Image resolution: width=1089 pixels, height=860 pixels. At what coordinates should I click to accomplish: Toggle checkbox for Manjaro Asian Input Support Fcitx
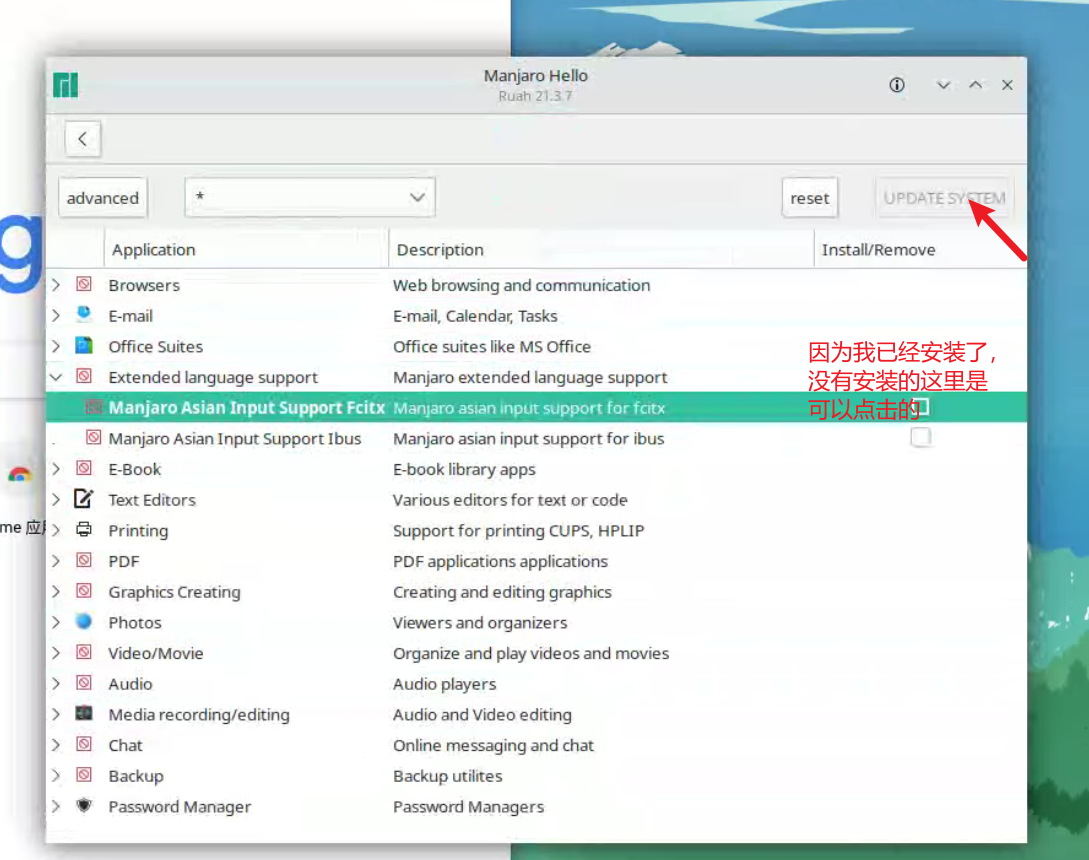coord(920,407)
